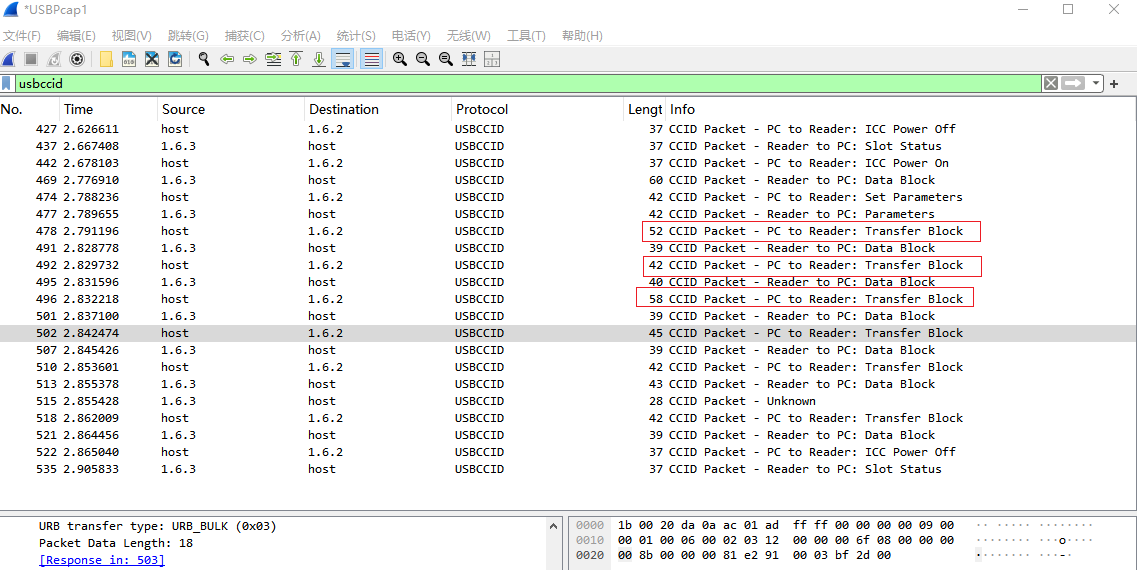Open the 无线(W) menu

point(468,36)
